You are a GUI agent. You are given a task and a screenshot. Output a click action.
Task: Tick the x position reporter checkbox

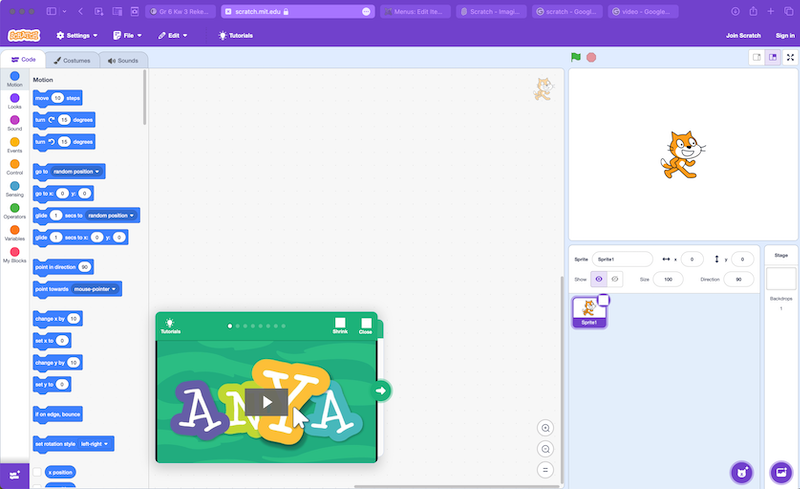pyautogui.click(x=37, y=472)
